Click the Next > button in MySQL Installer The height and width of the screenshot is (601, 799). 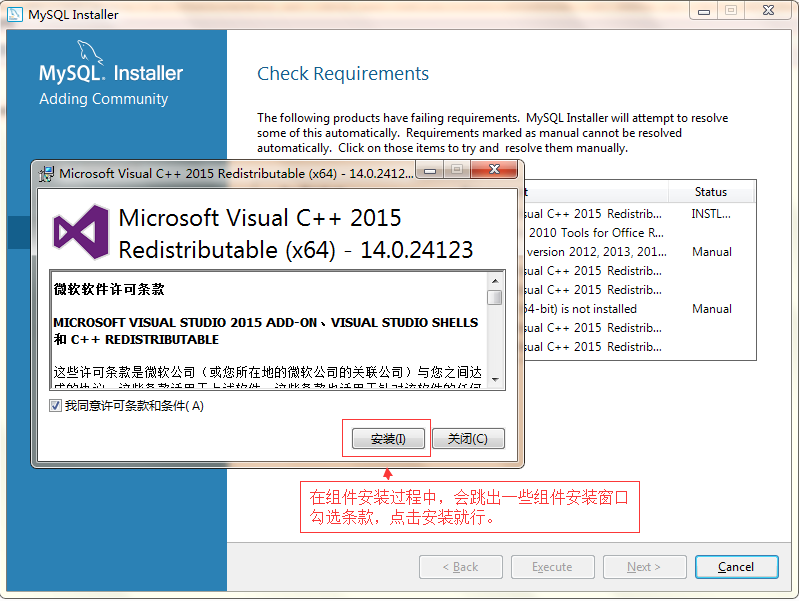pyautogui.click(x=644, y=567)
